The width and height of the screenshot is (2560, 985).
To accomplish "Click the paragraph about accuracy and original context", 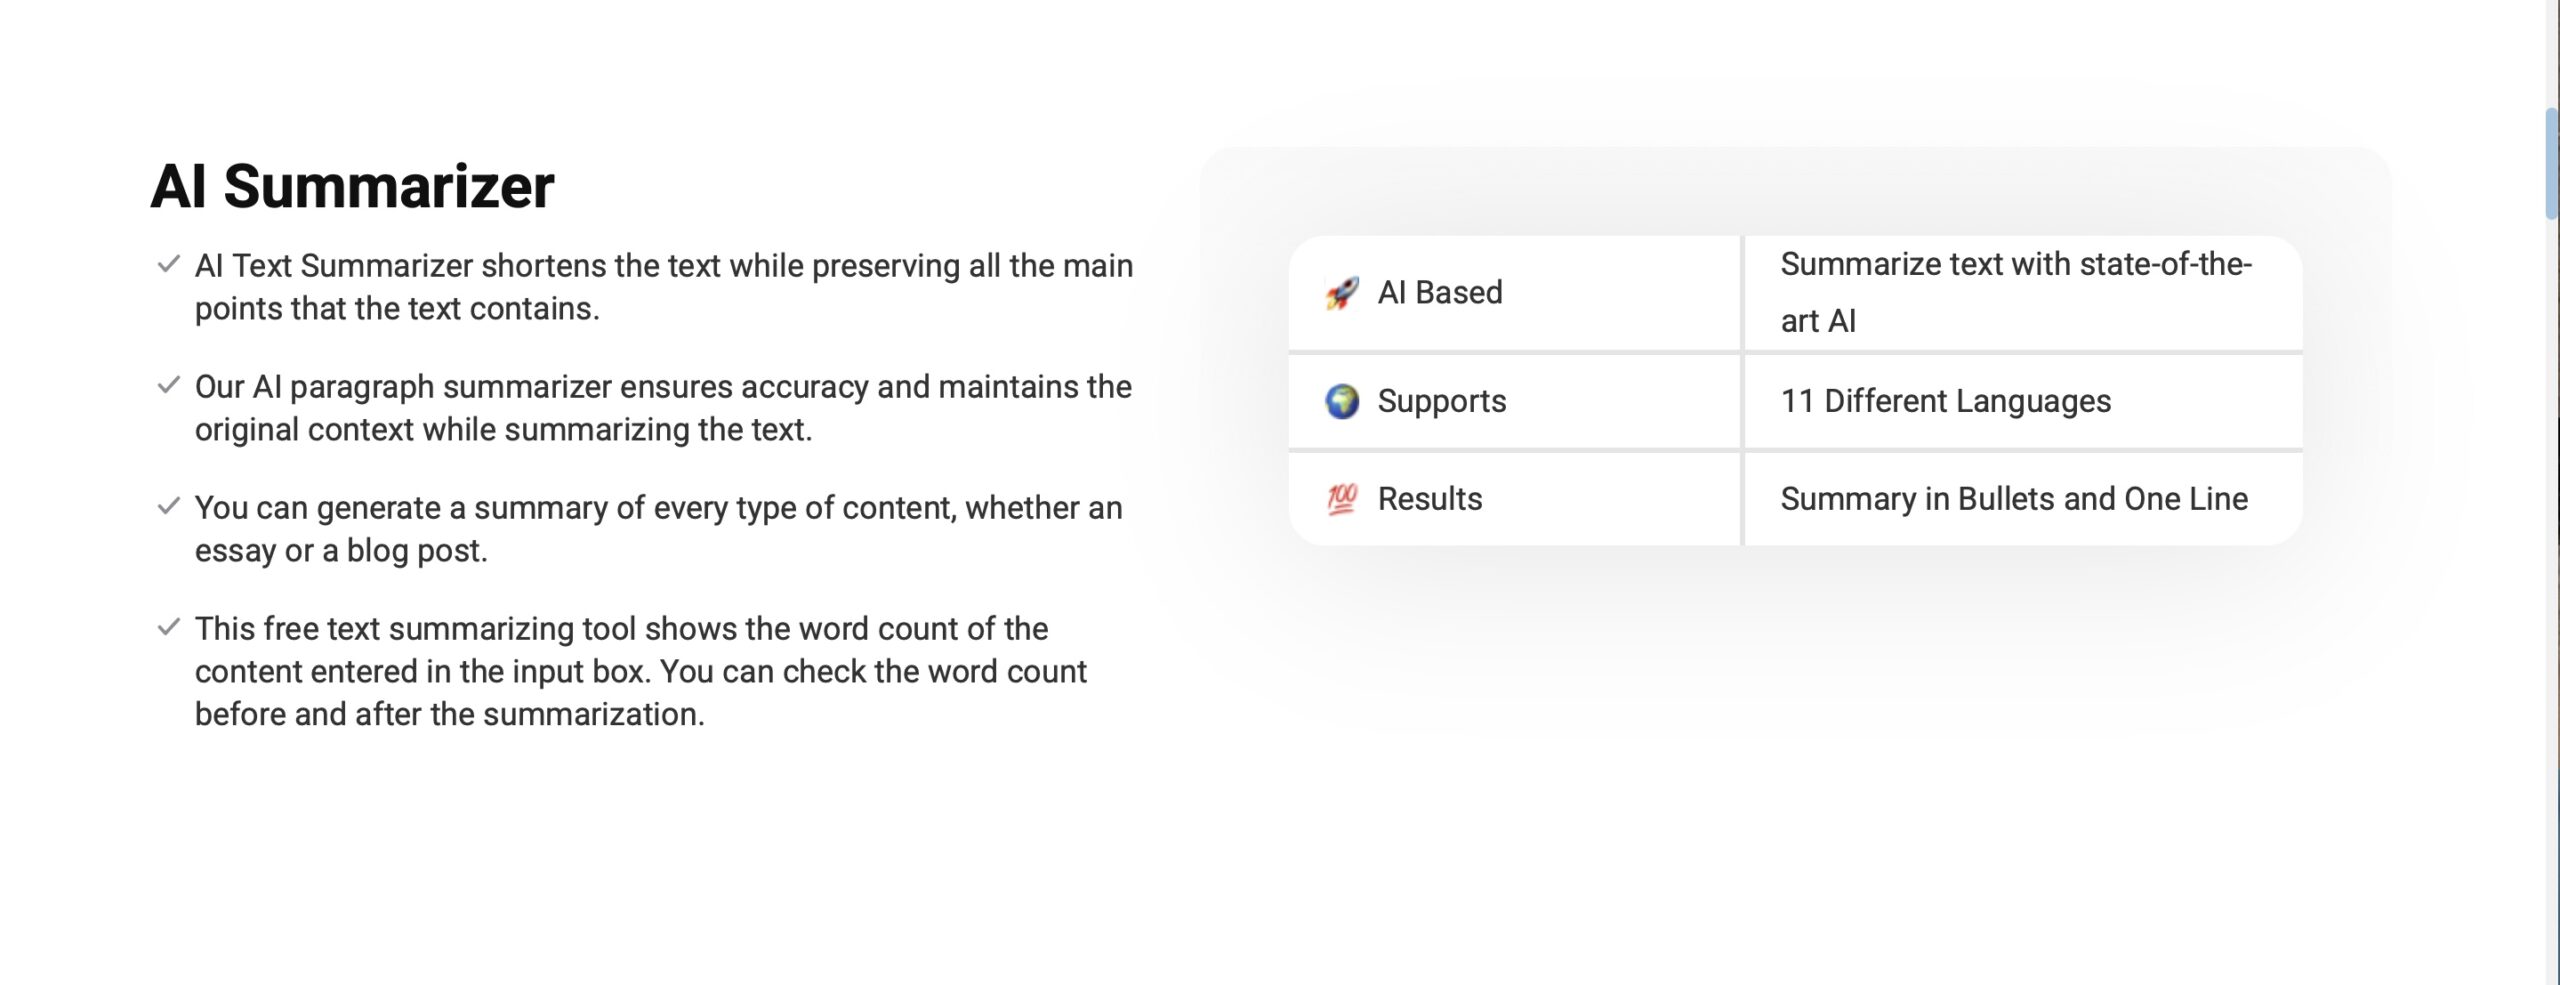I will pos(663,408).
